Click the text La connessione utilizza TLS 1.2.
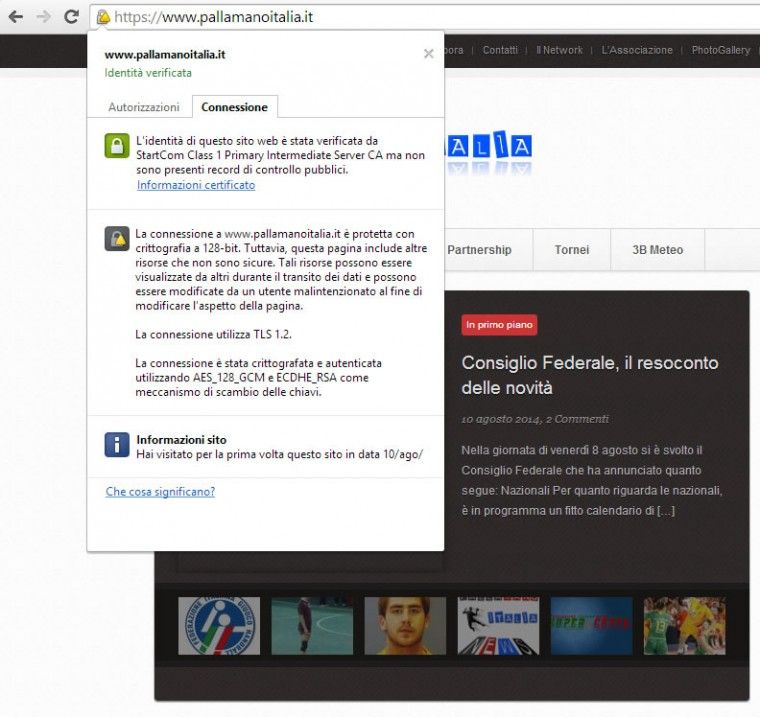 point(213,335)
